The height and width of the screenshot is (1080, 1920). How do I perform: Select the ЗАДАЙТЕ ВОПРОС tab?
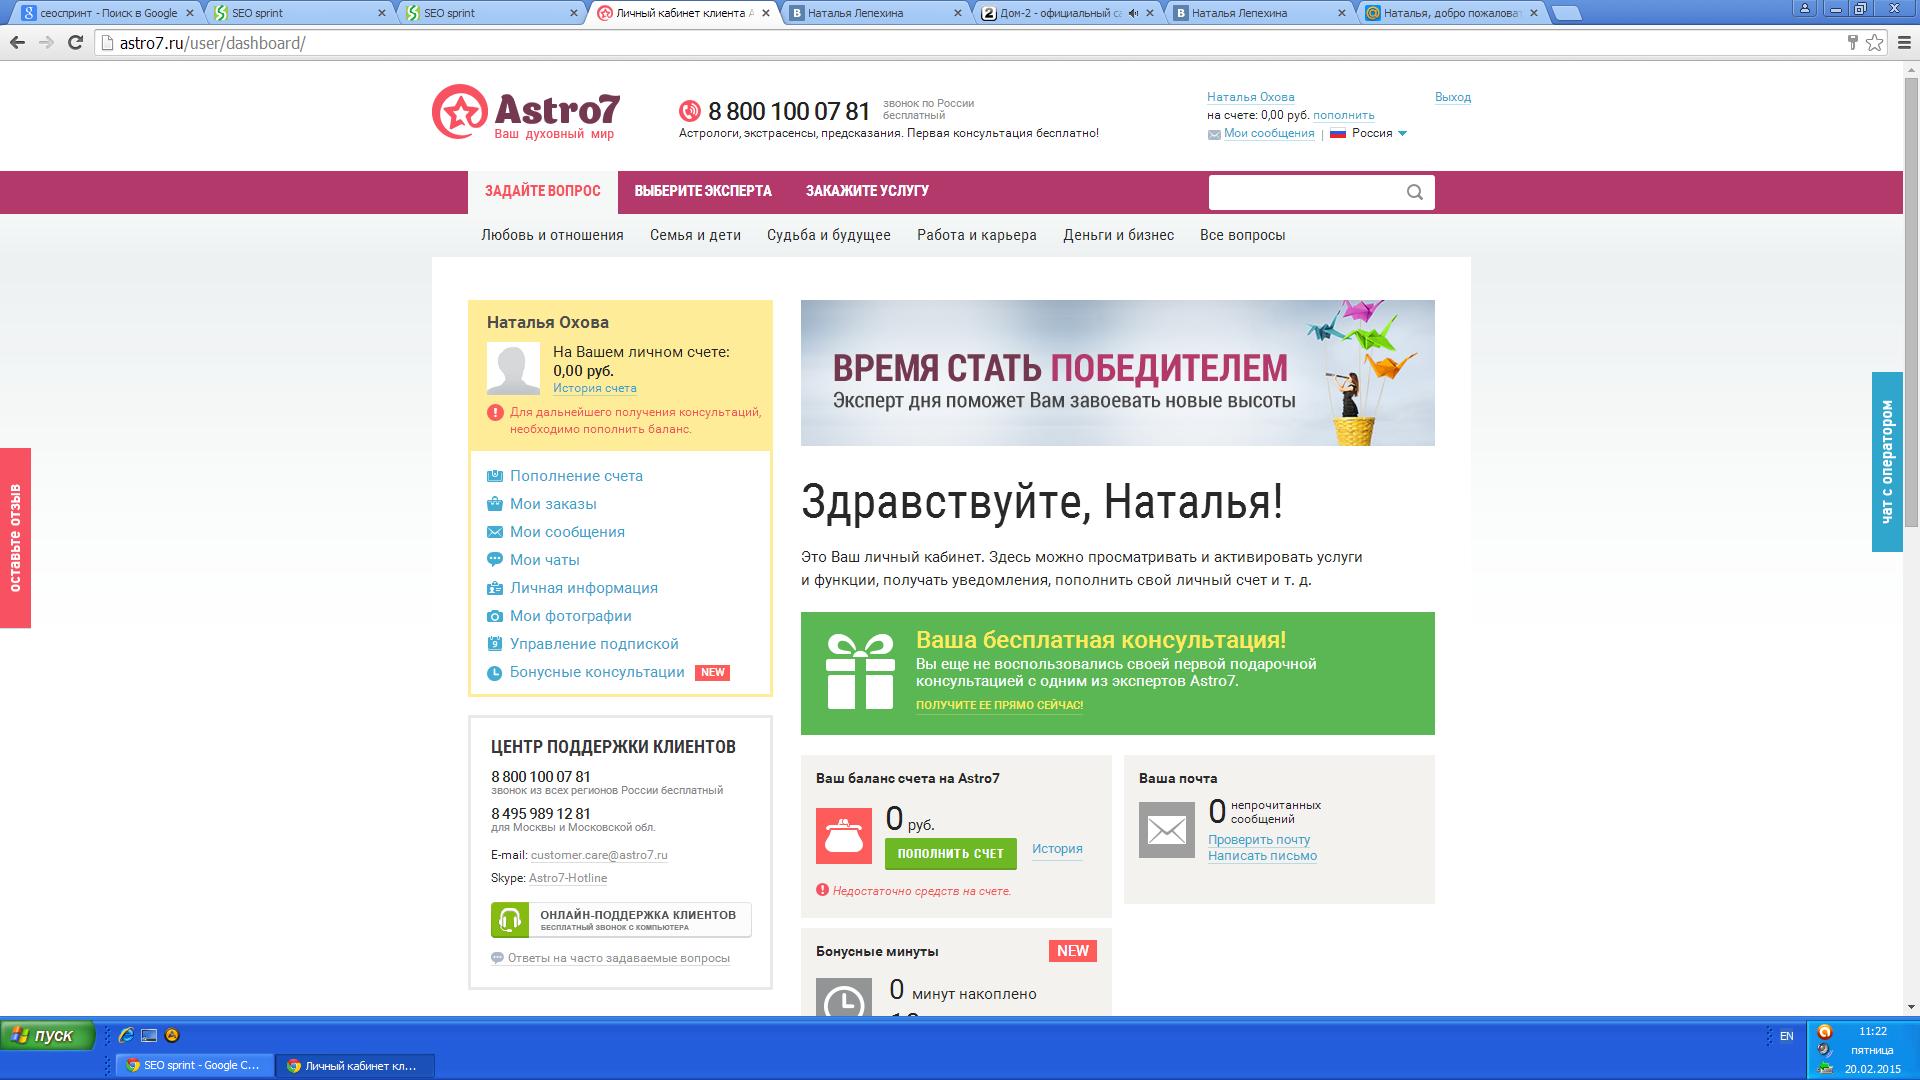click(543, 191)
